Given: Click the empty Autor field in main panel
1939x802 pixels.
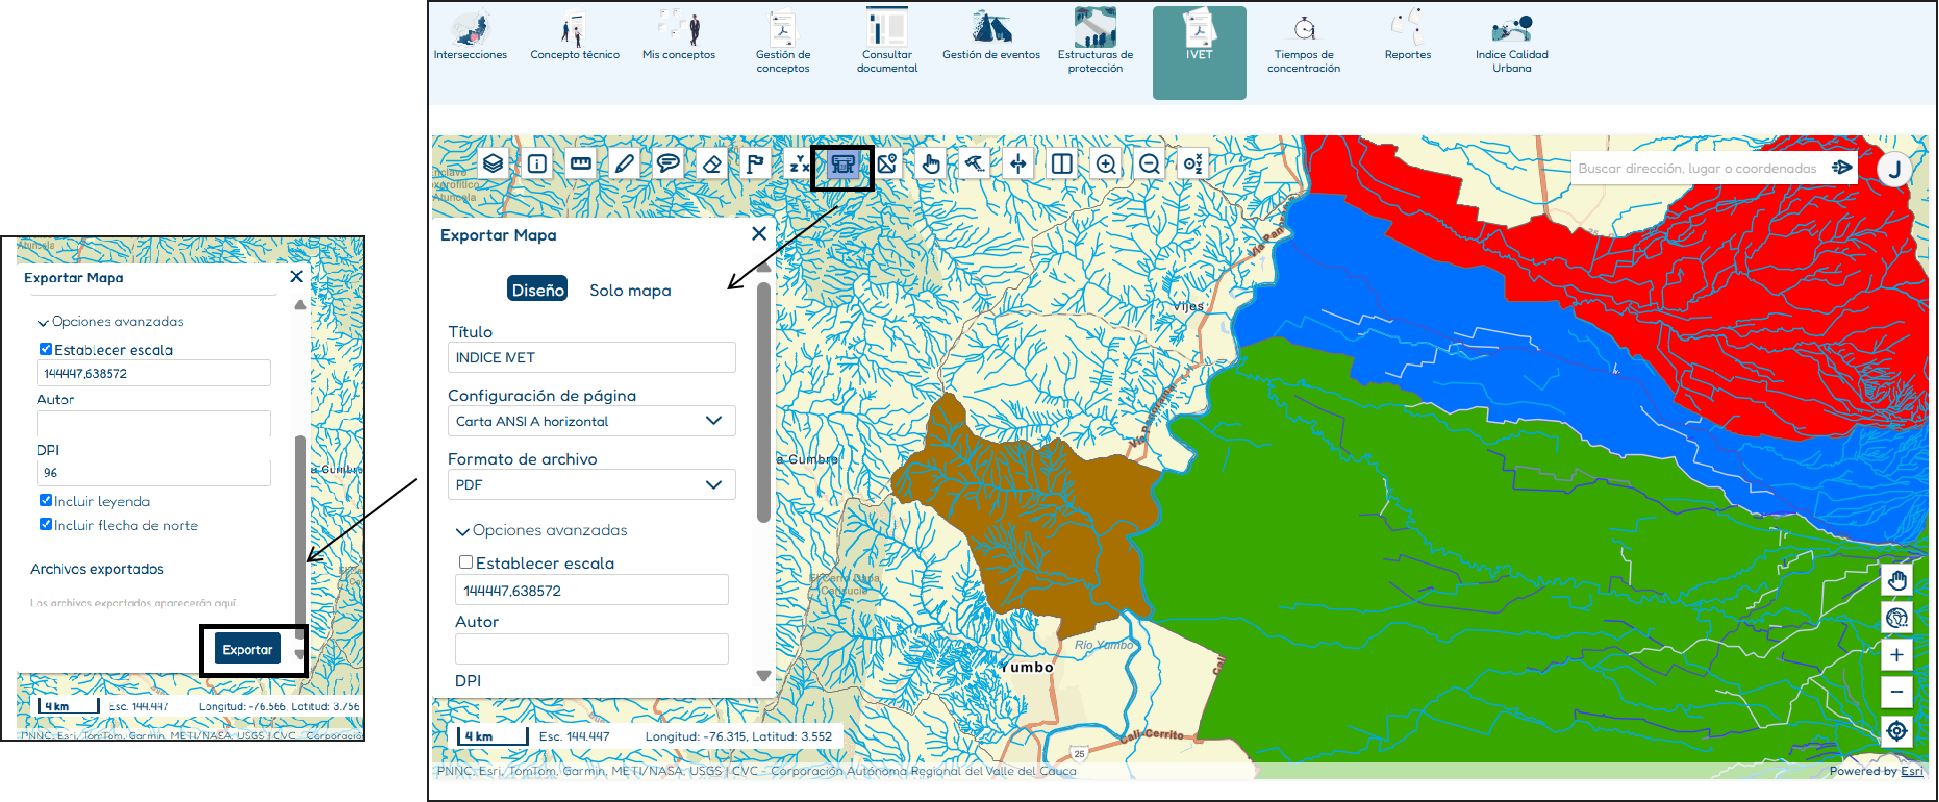Looking at the screenshot, I should (592, 649).
